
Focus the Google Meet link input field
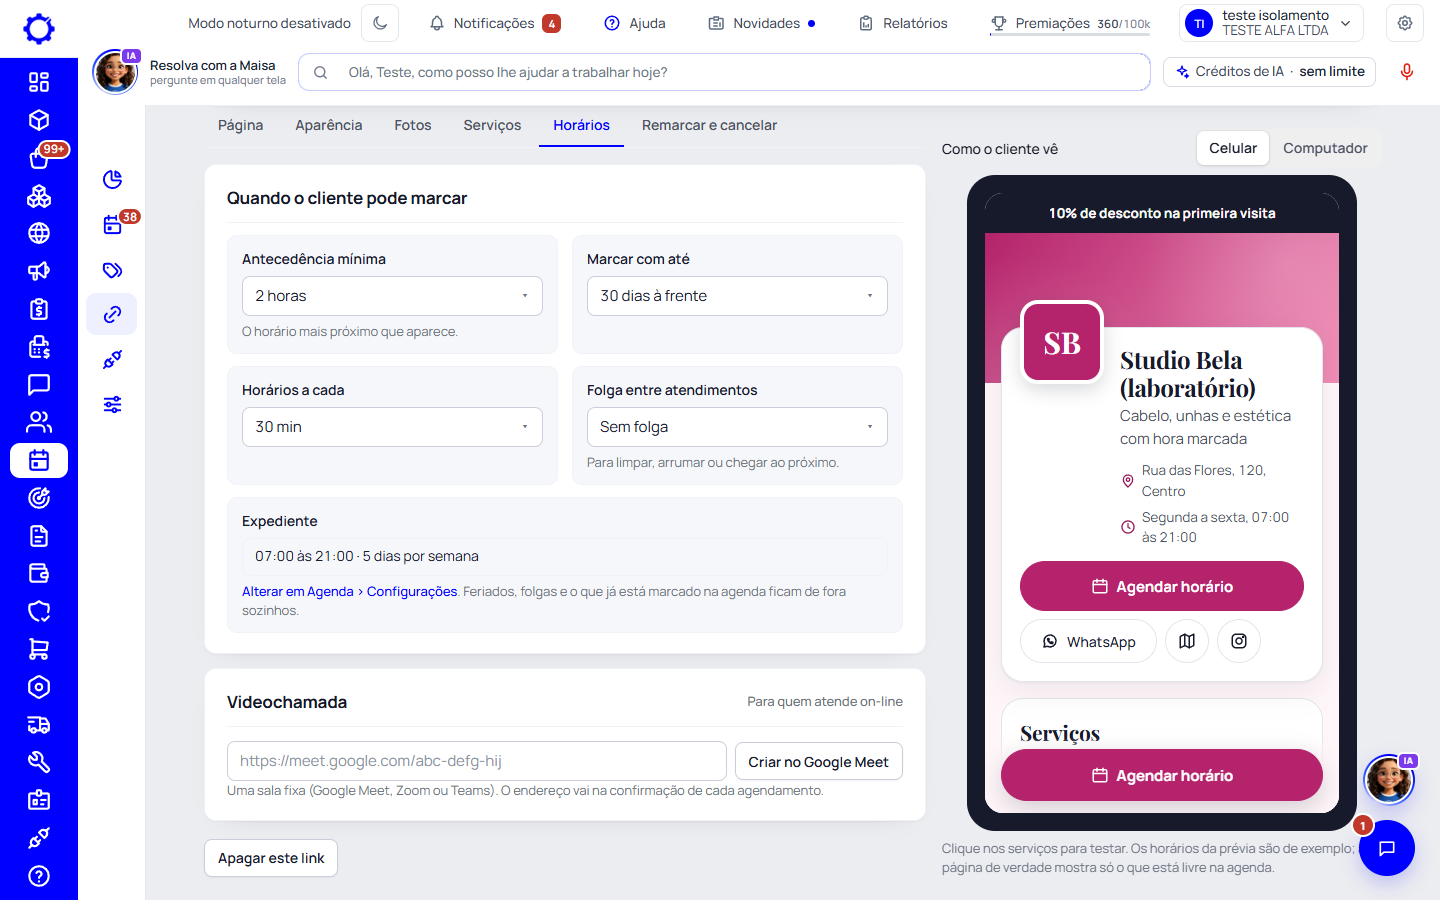[x=477, y=761]
